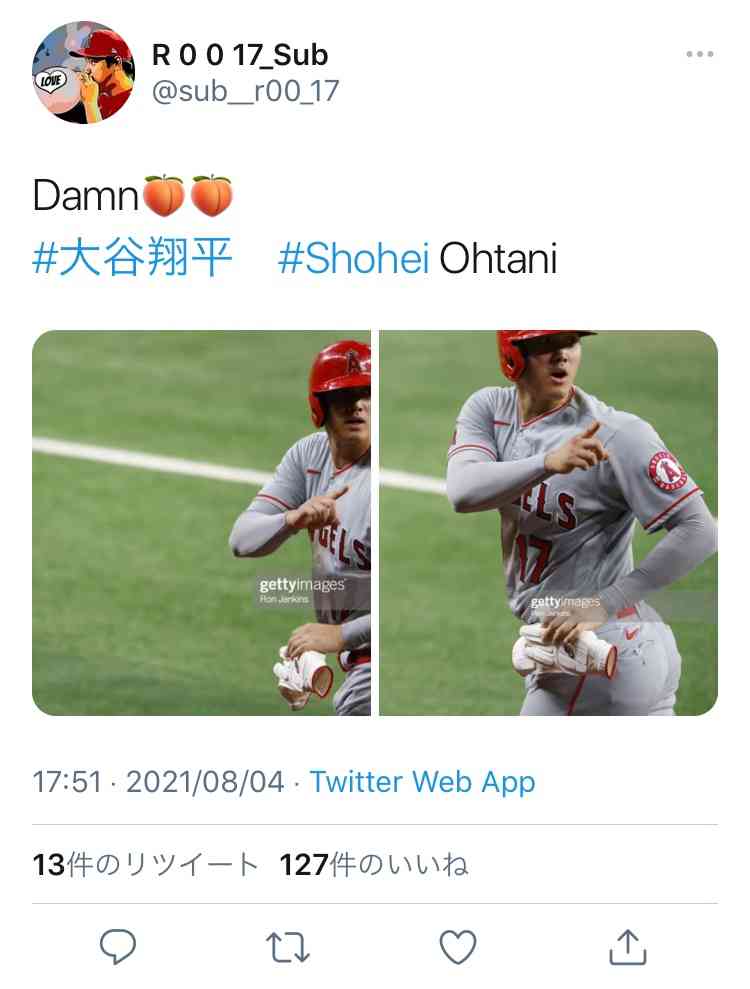This screenshot has width=750, height=989.
Task: Click the first peach emoji
Action: pos(164,196)
